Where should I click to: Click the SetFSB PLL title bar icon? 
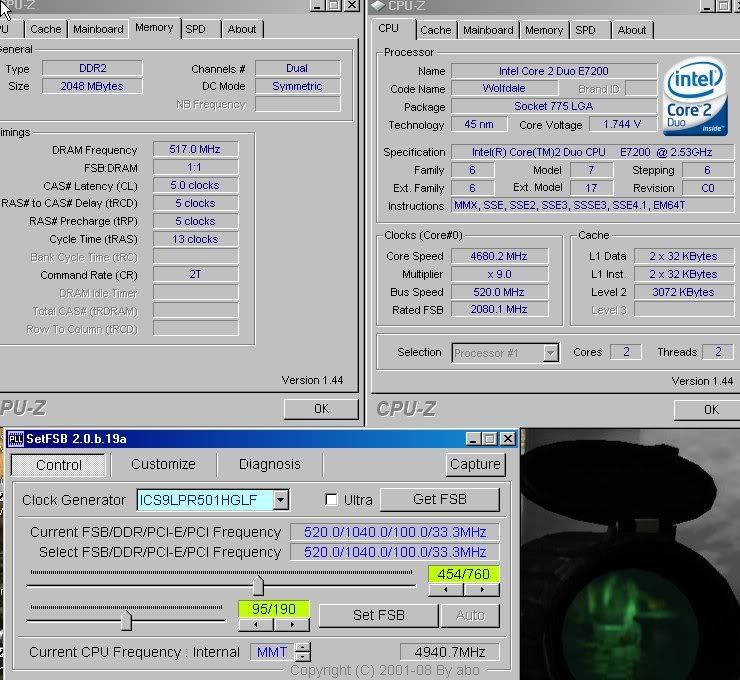pyautogui.click(x=15, y=439)
